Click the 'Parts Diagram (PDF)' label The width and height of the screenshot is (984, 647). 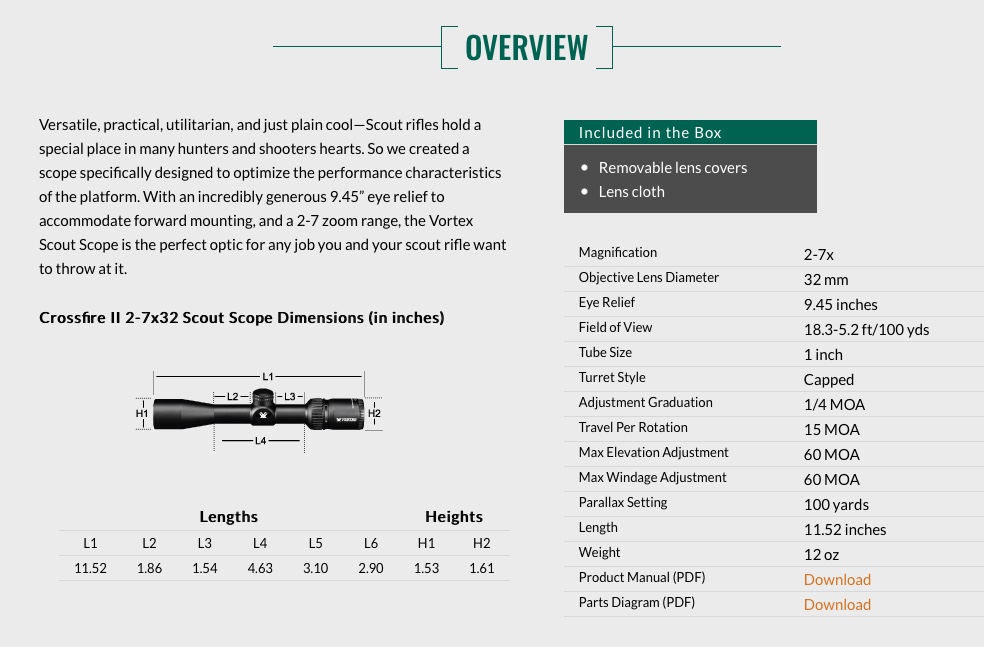pos(636,602)
